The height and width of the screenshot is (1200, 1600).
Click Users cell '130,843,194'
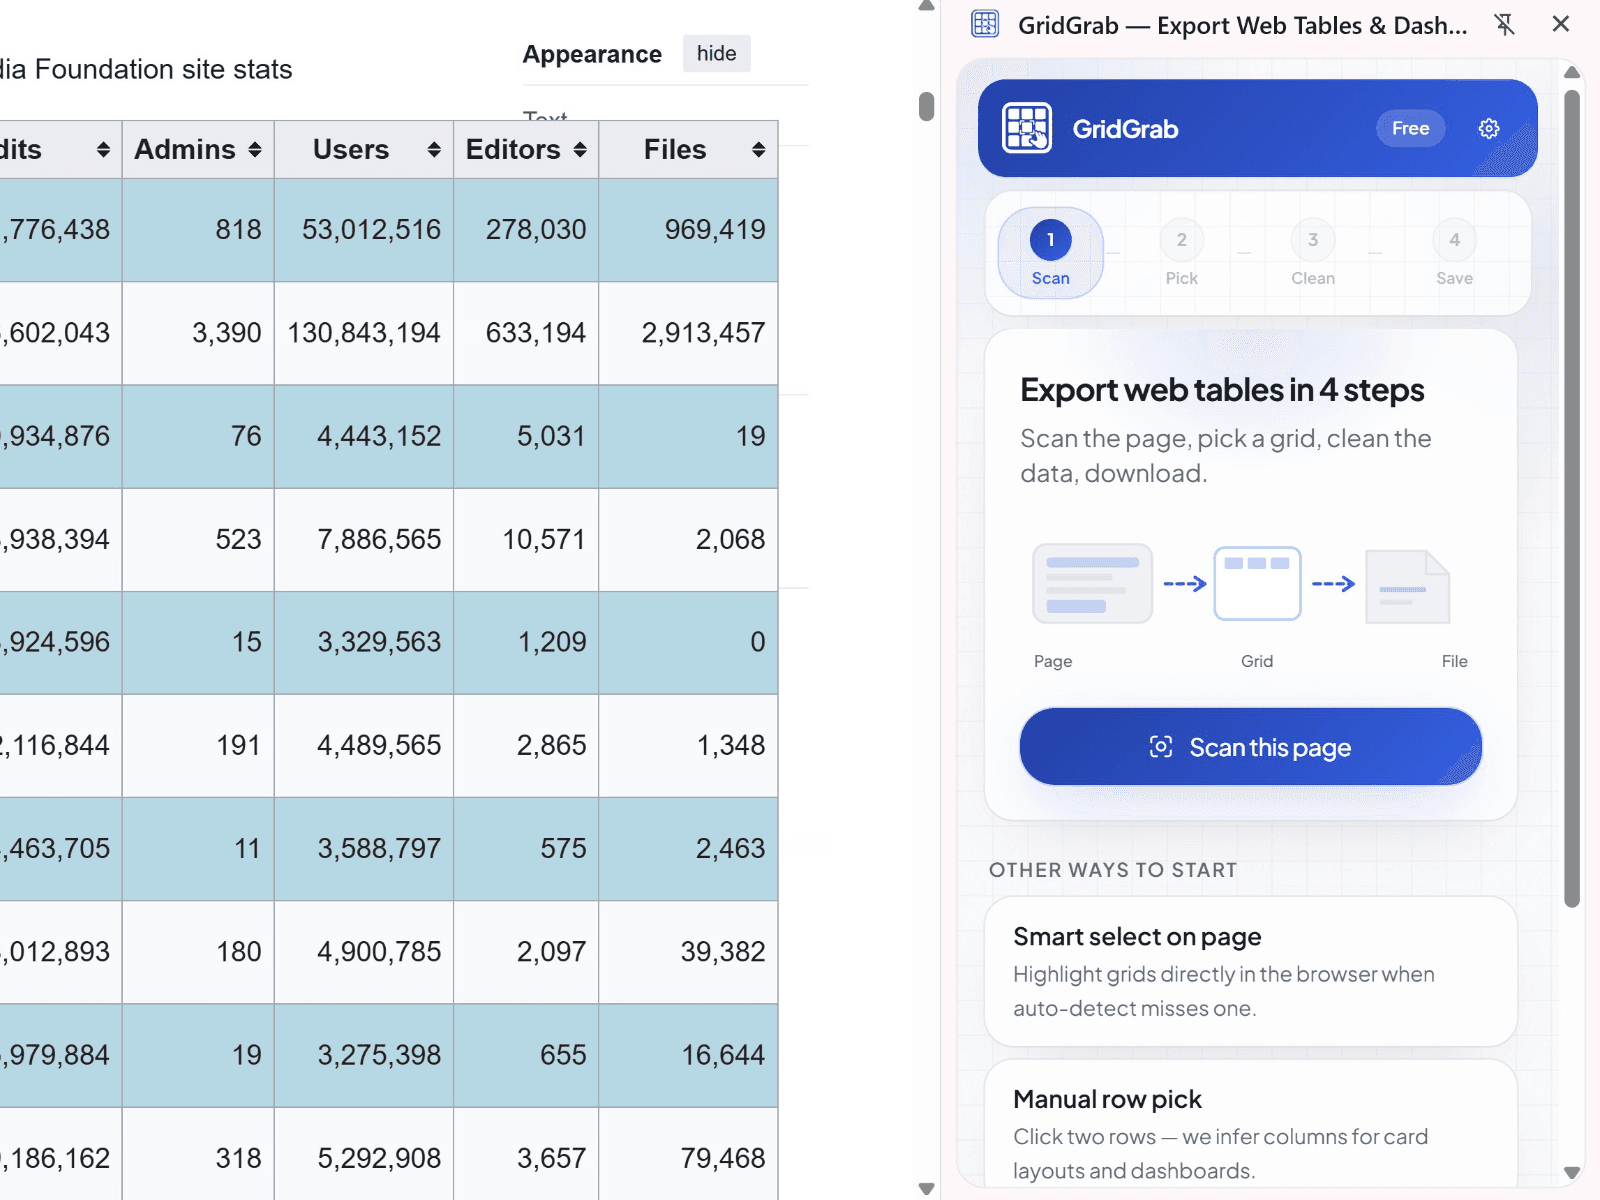tap(364, 333)
